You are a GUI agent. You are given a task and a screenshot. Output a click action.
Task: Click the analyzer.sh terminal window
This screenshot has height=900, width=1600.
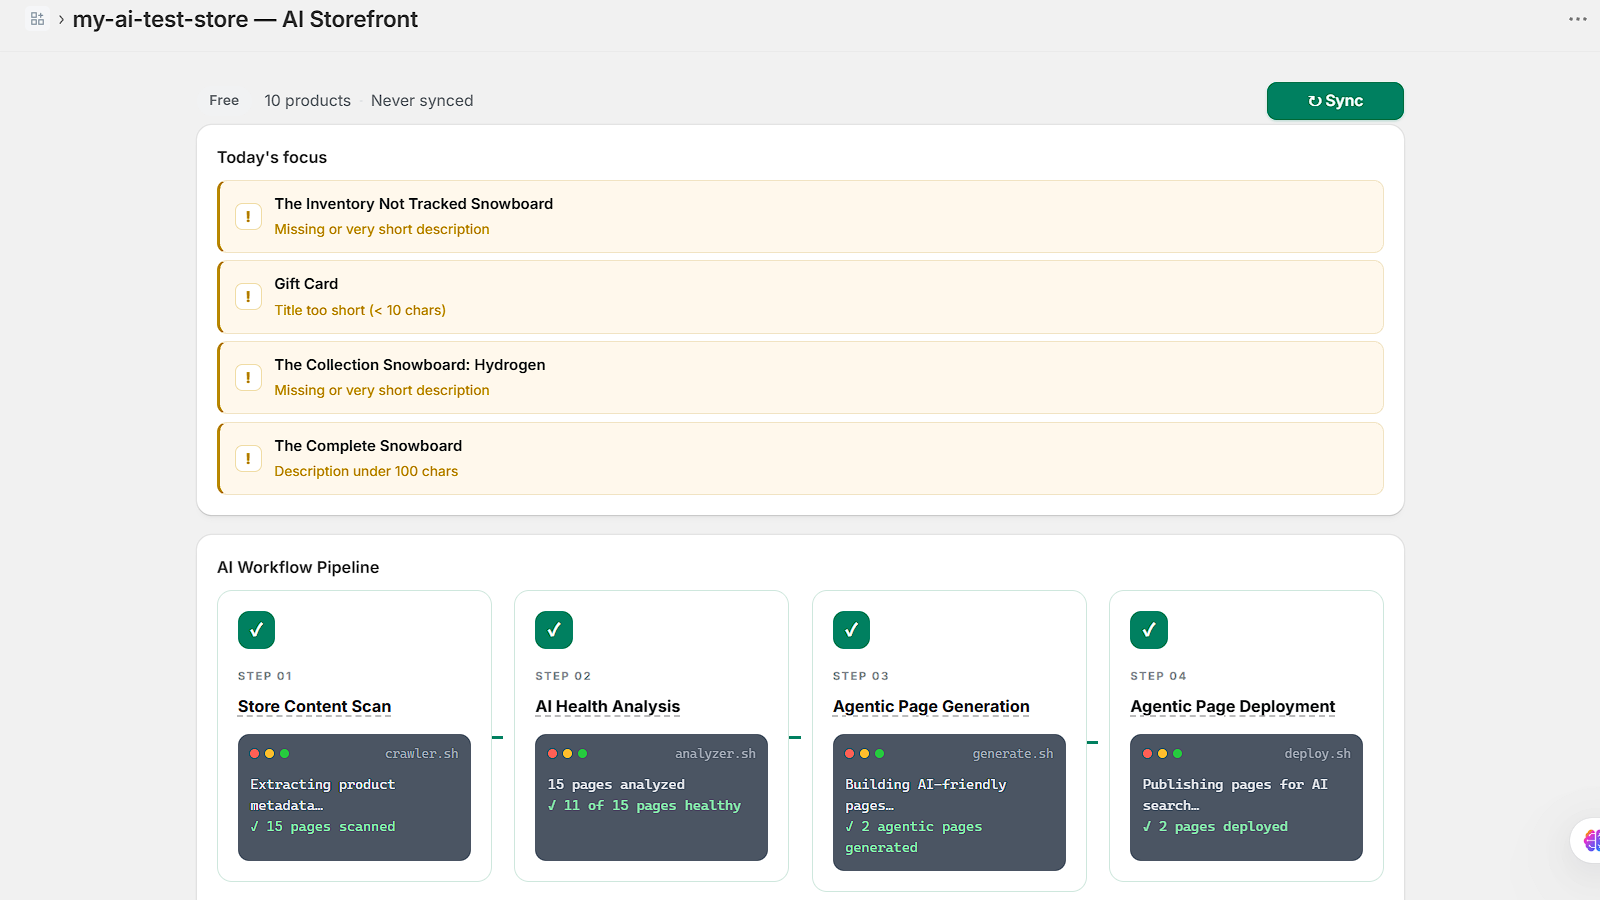651,798
